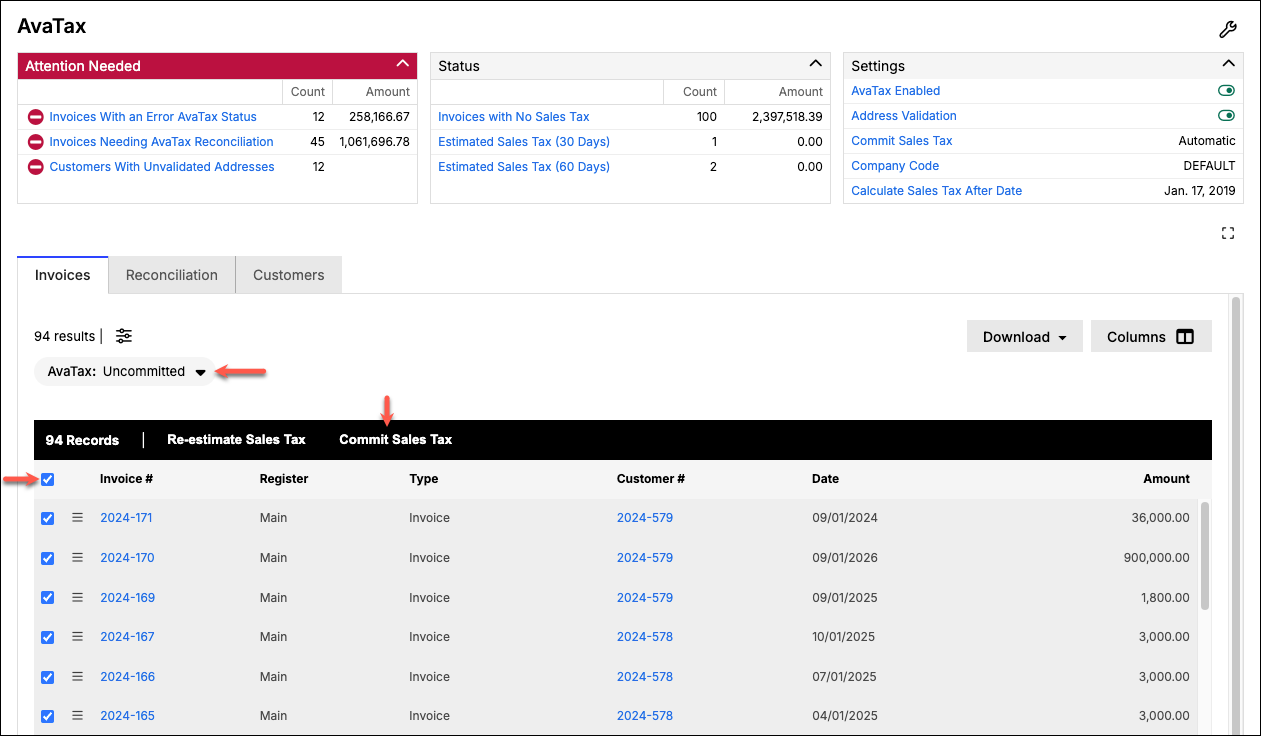The width and height of the screenshot is (1261, 736).
Task: Switch to the Reconciliation tab
Action: (172, 275)
